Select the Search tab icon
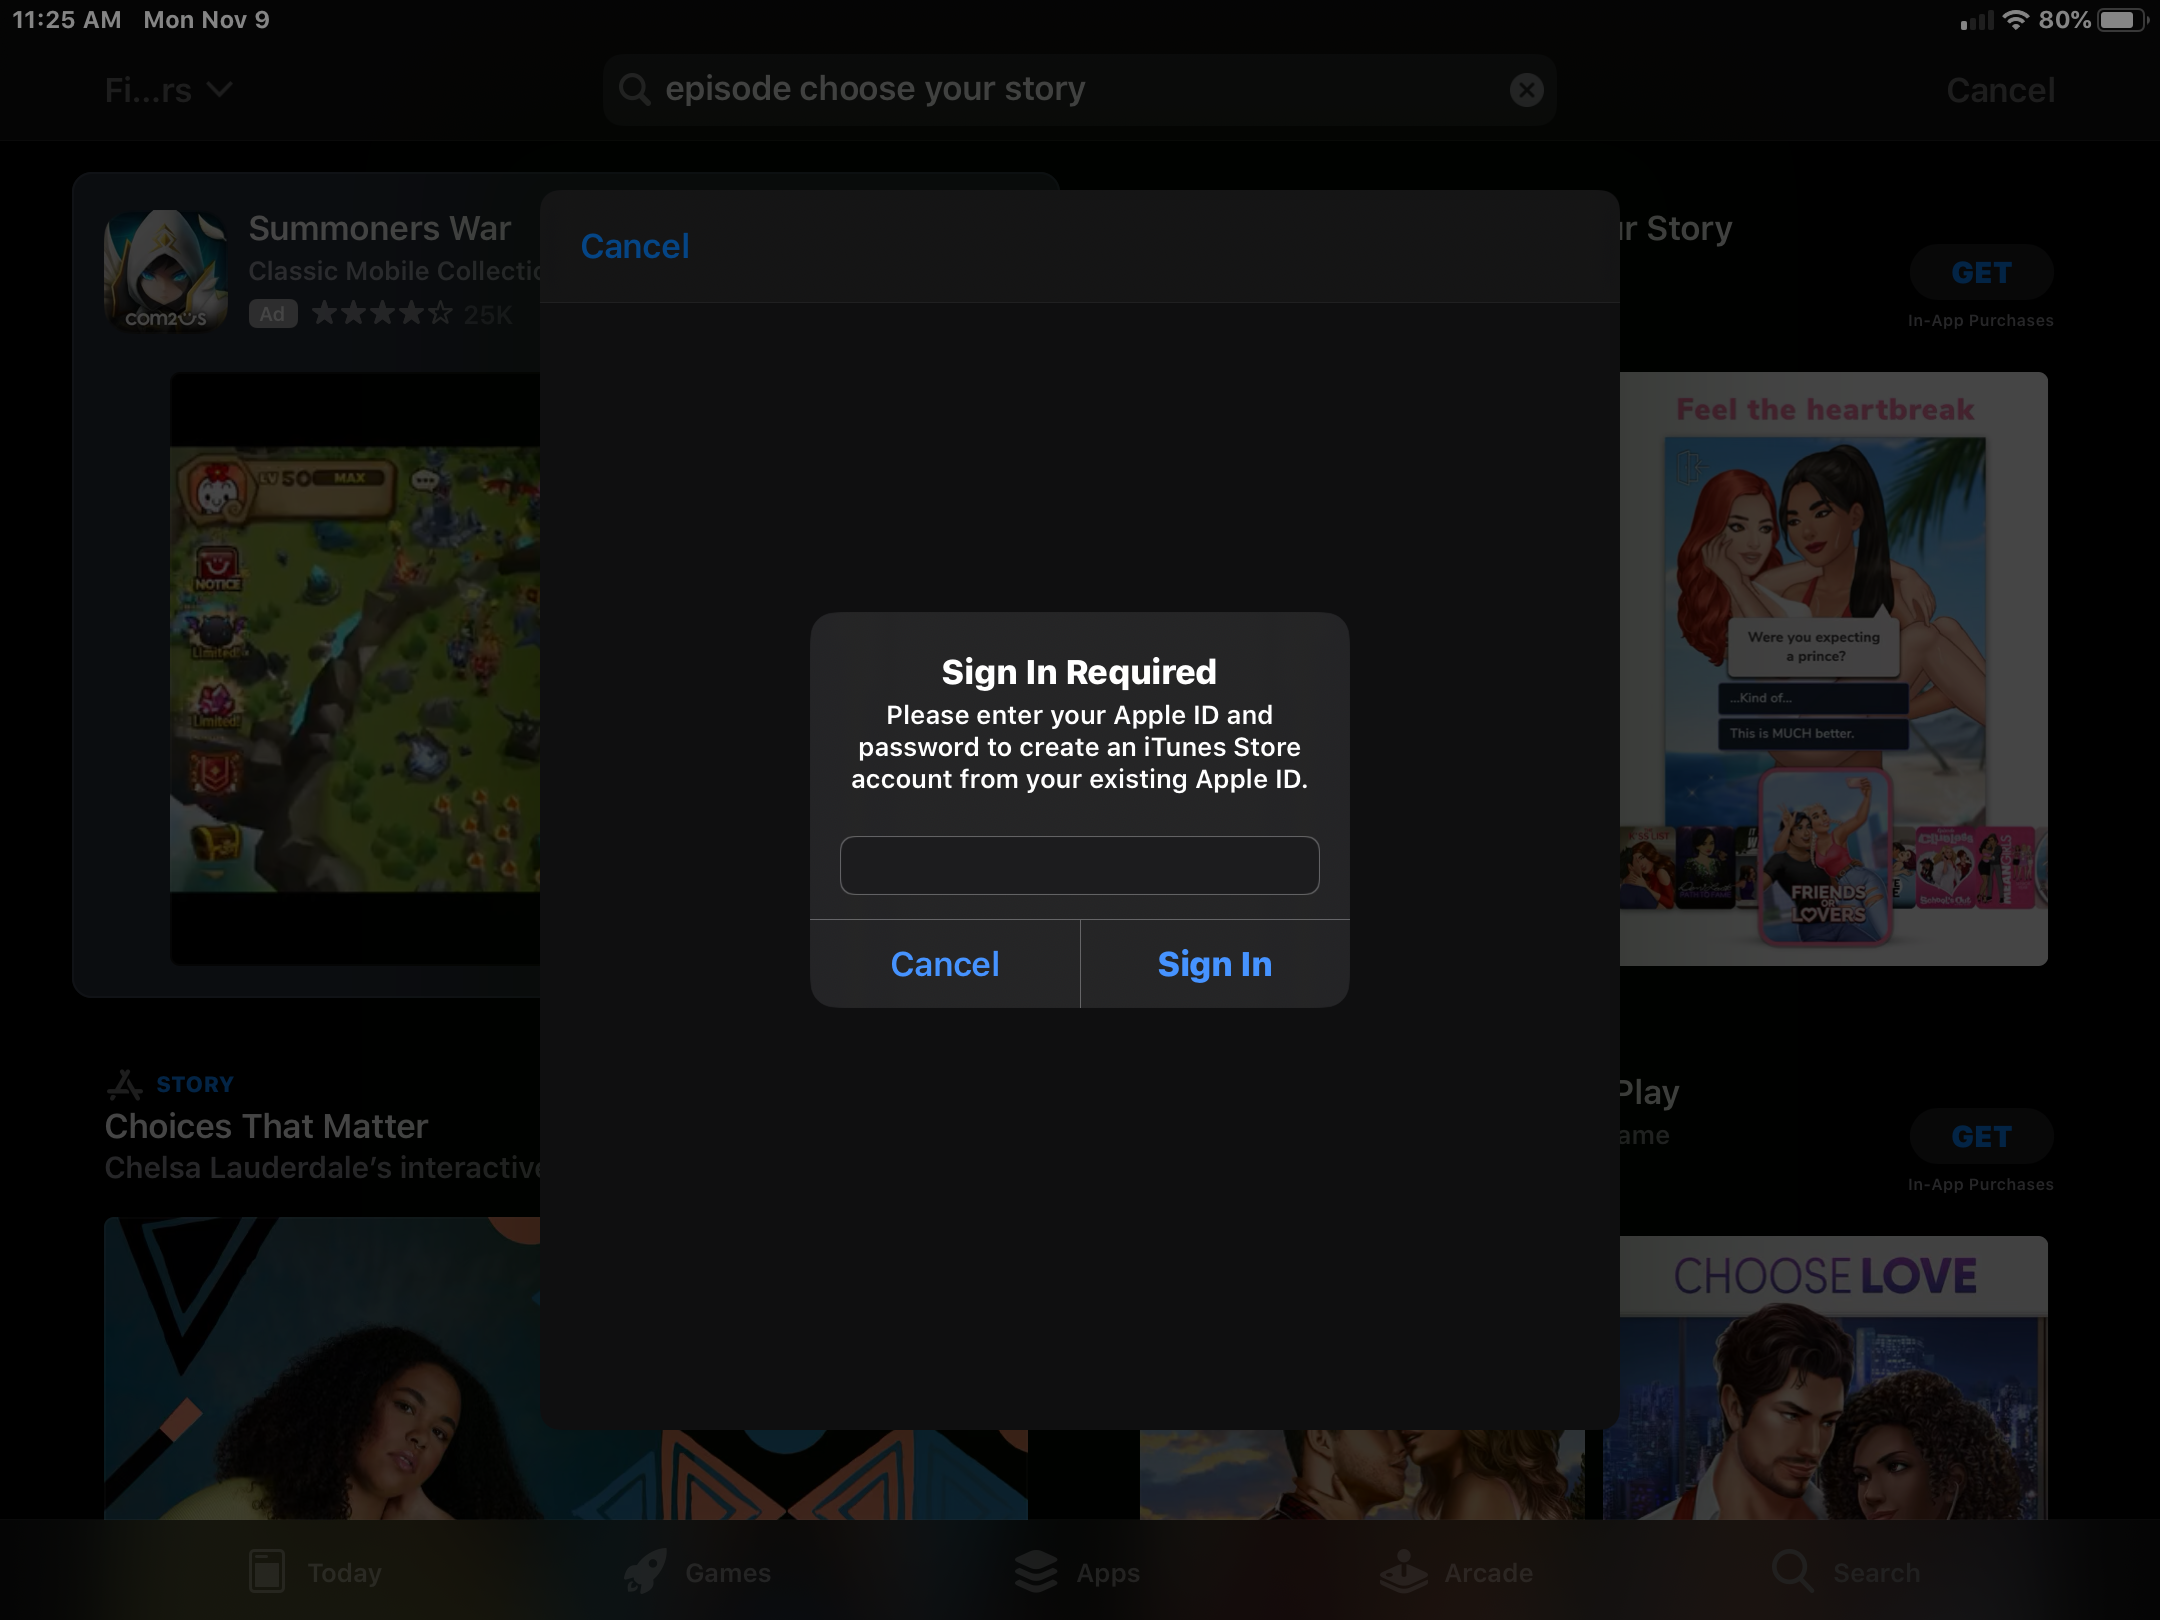This screenshot has height=1620, width=2160. click(x=1792, y=1571)
